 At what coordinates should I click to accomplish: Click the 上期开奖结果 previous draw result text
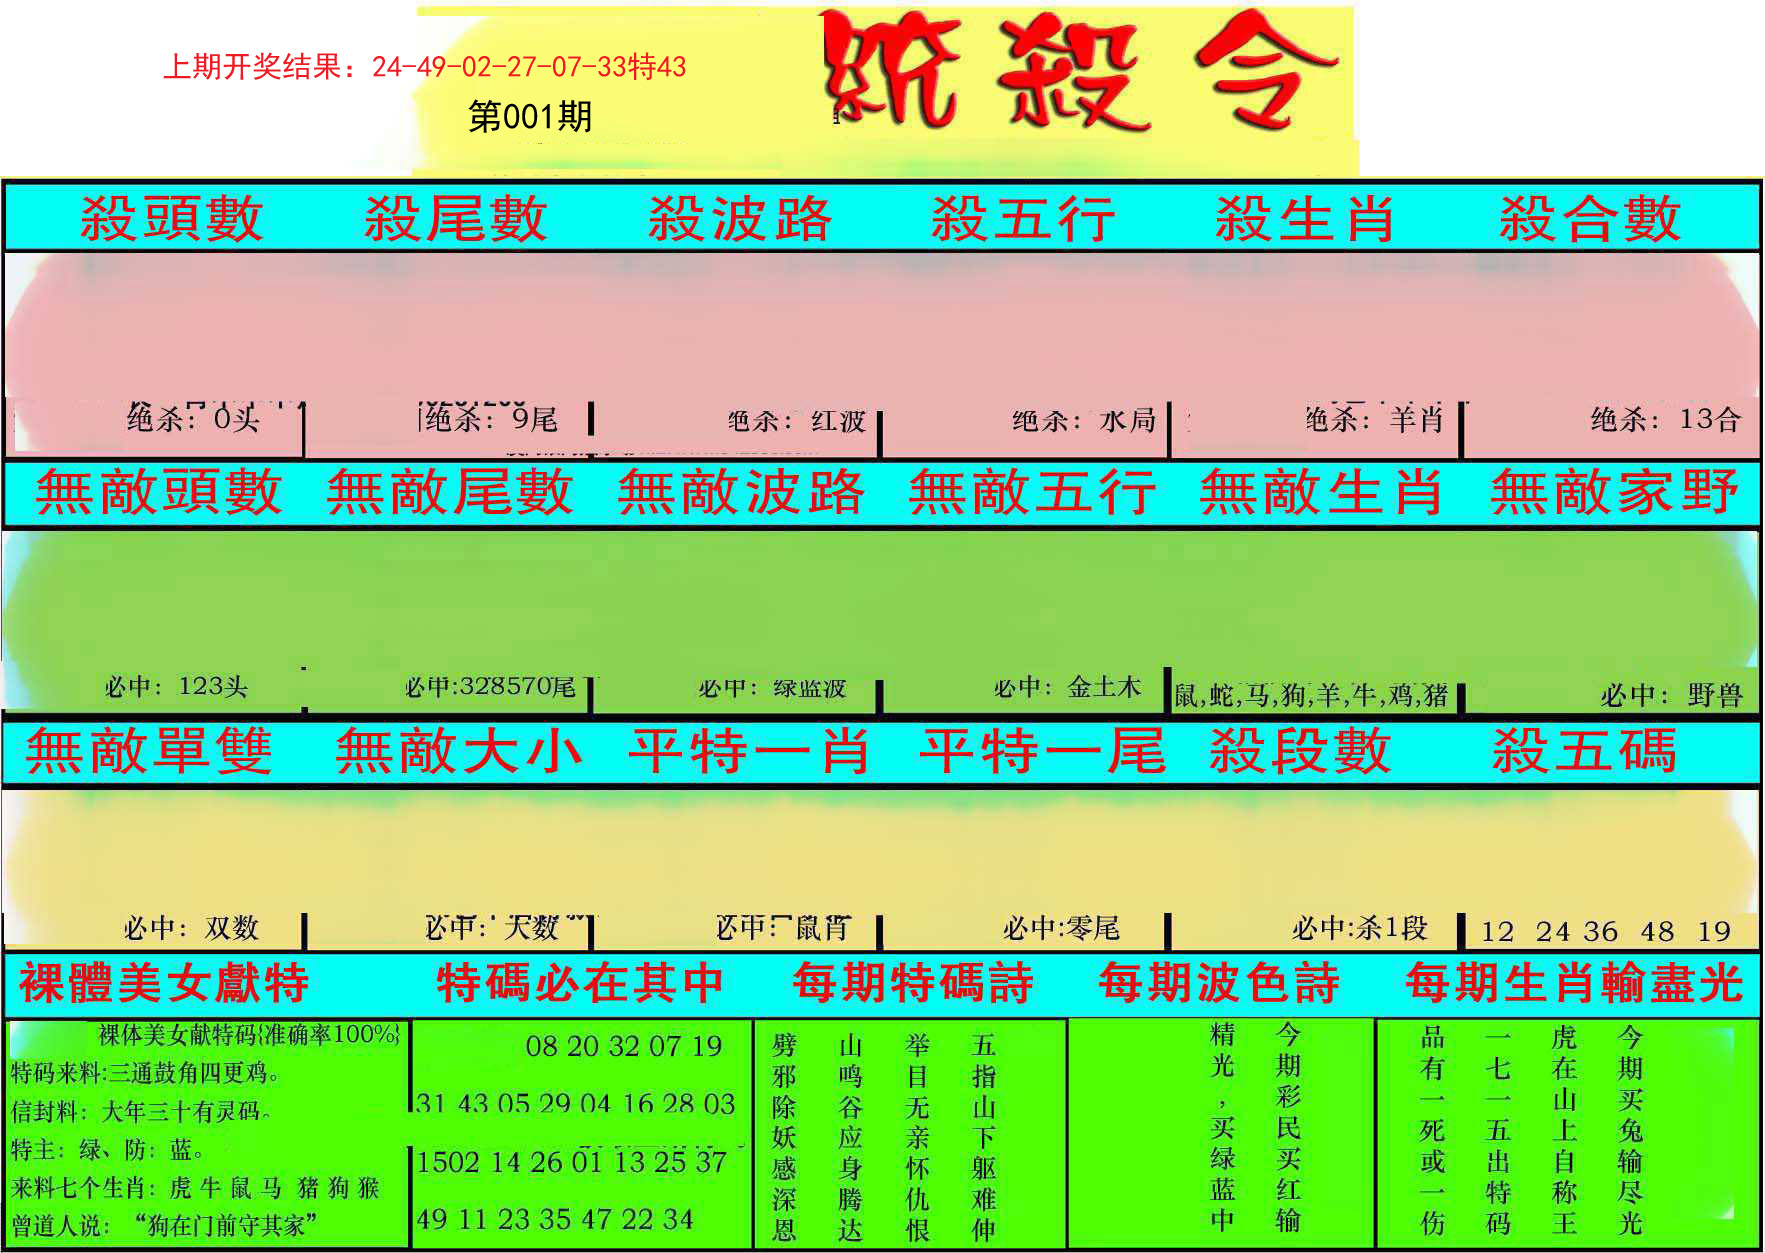click(x=425, y=67)
